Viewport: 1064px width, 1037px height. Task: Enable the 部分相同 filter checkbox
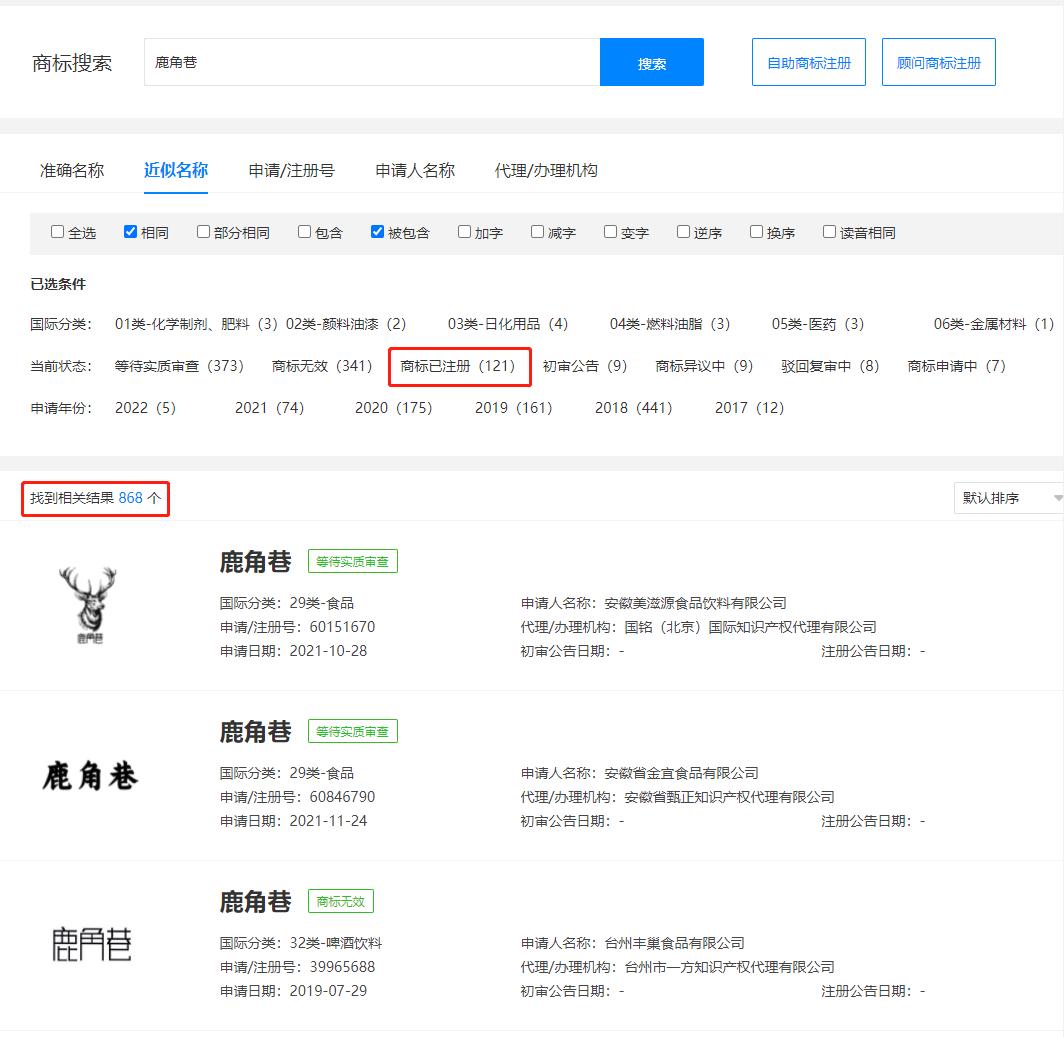(203, 231)
